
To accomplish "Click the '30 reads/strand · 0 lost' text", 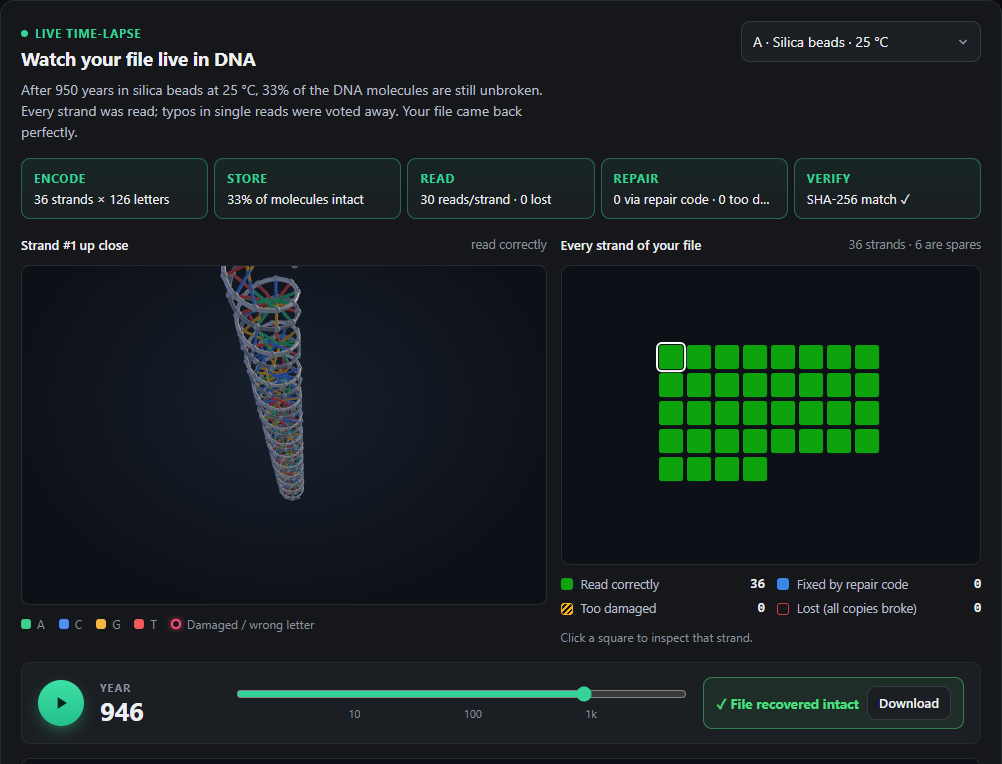I will pos(486,199).
